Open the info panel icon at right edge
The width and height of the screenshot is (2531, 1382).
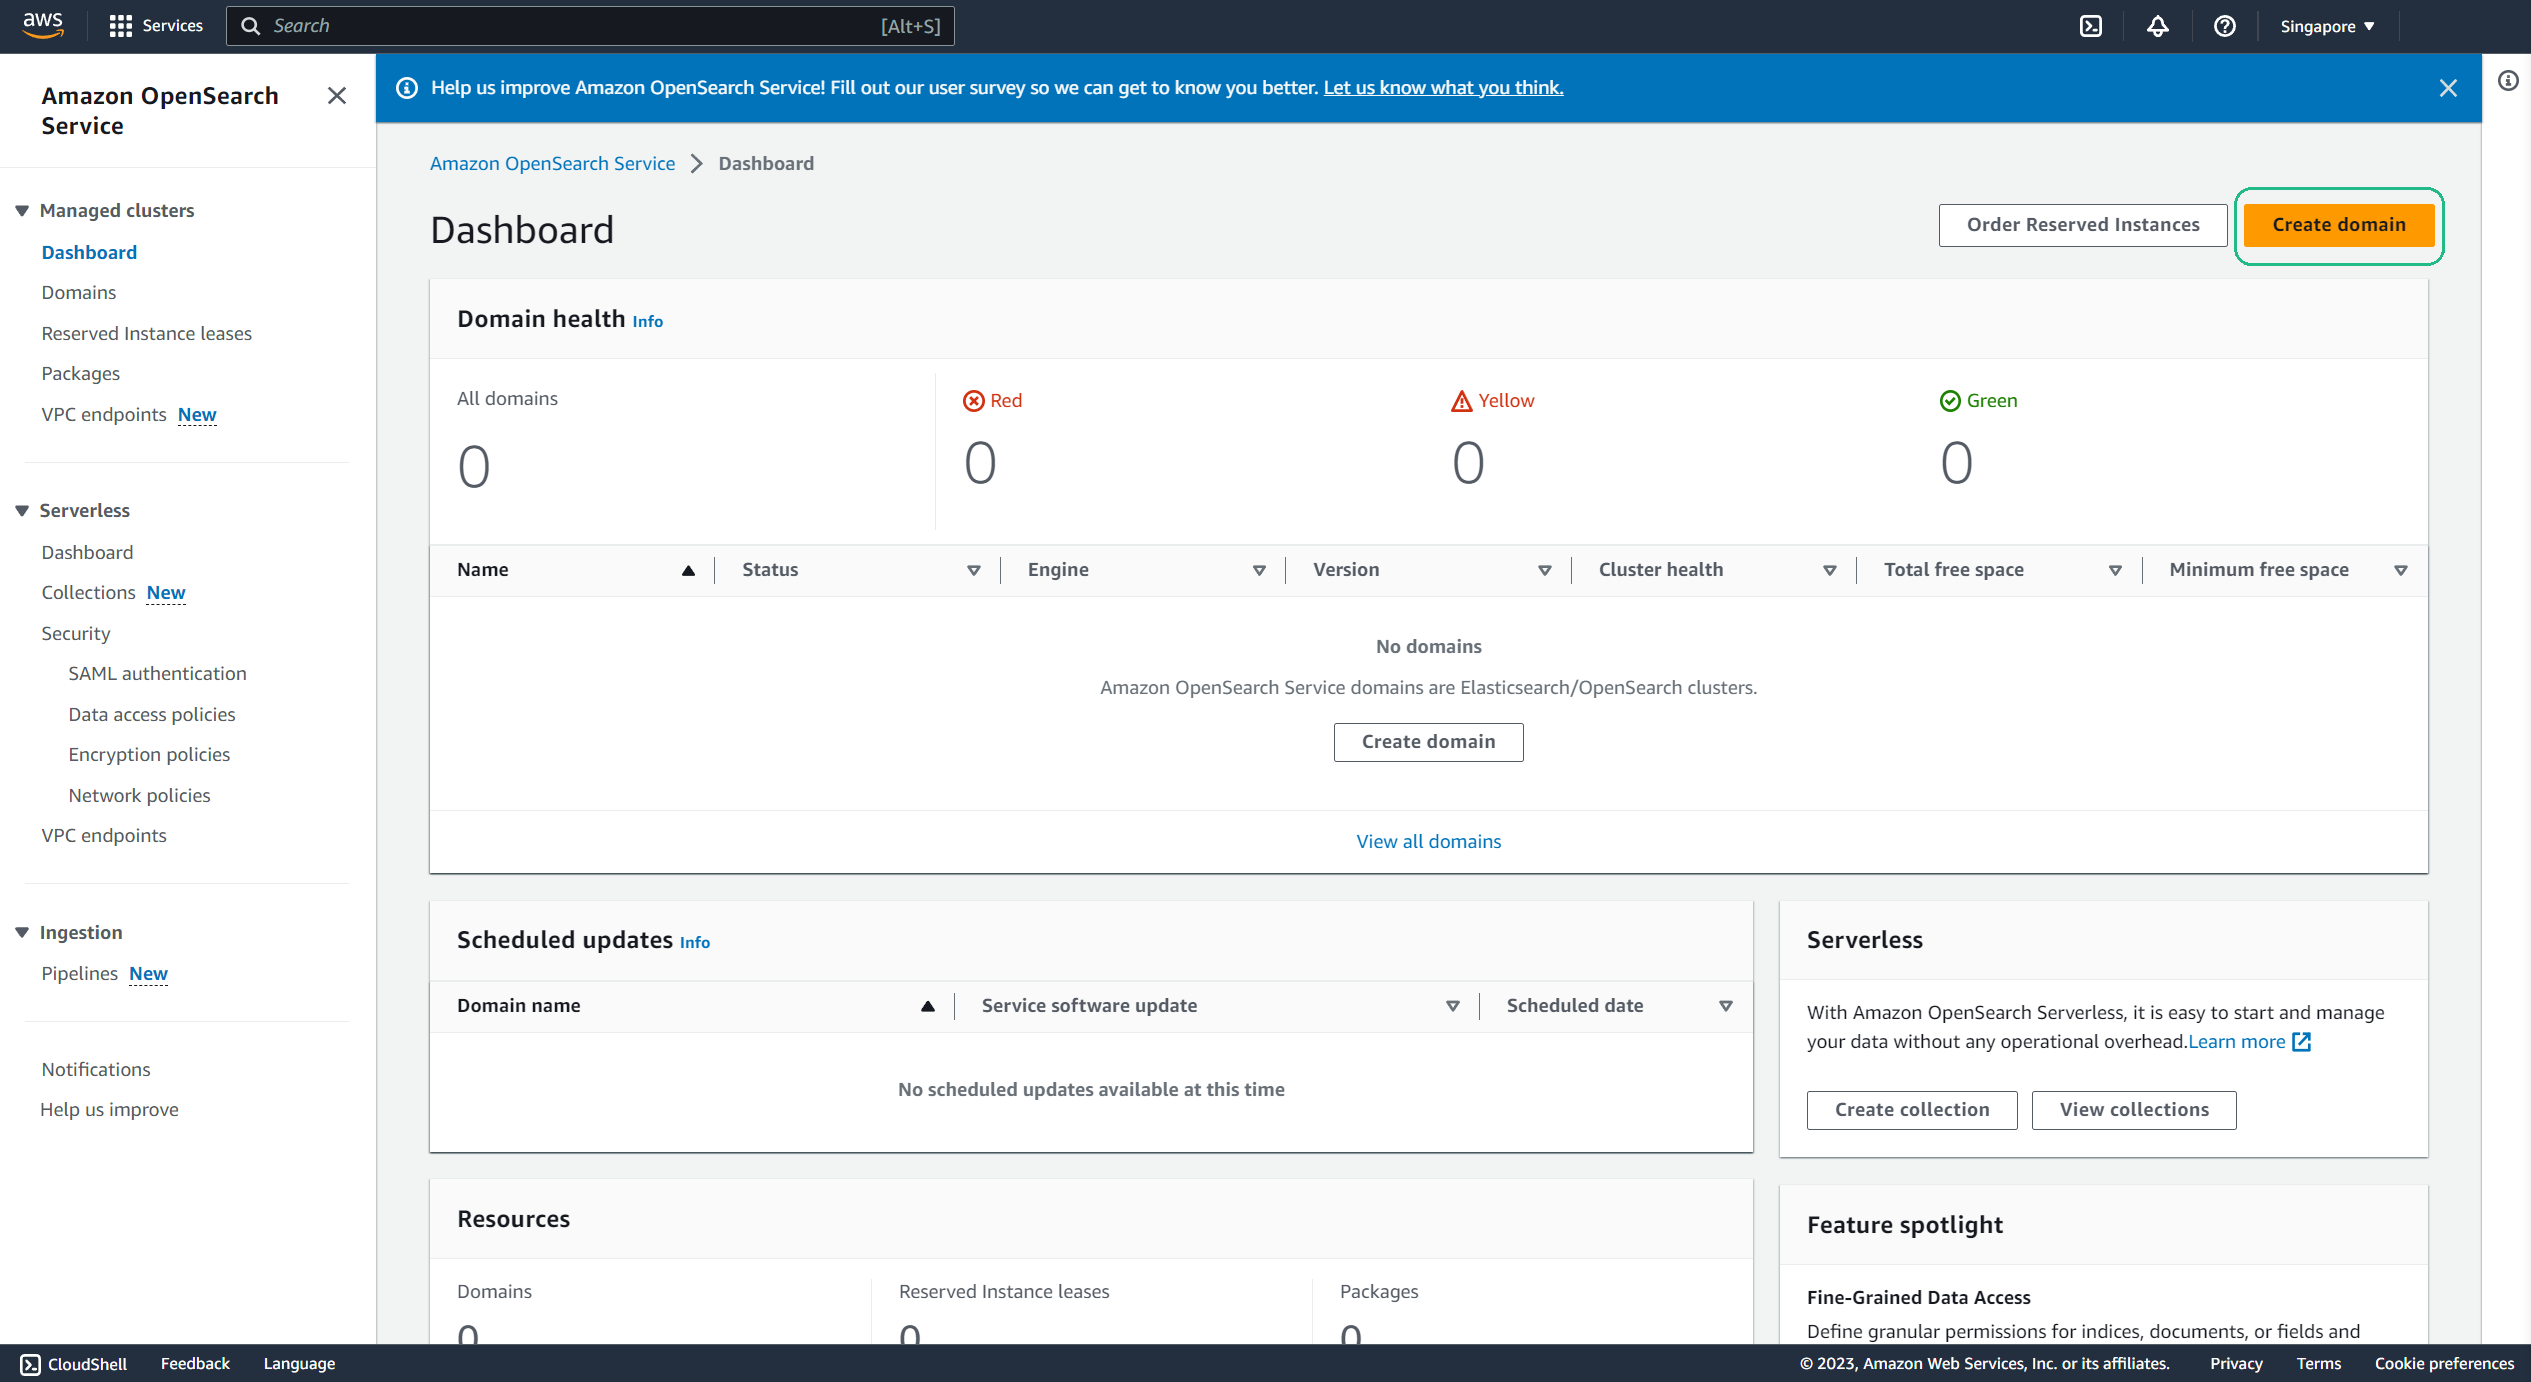pos(2508,81)
